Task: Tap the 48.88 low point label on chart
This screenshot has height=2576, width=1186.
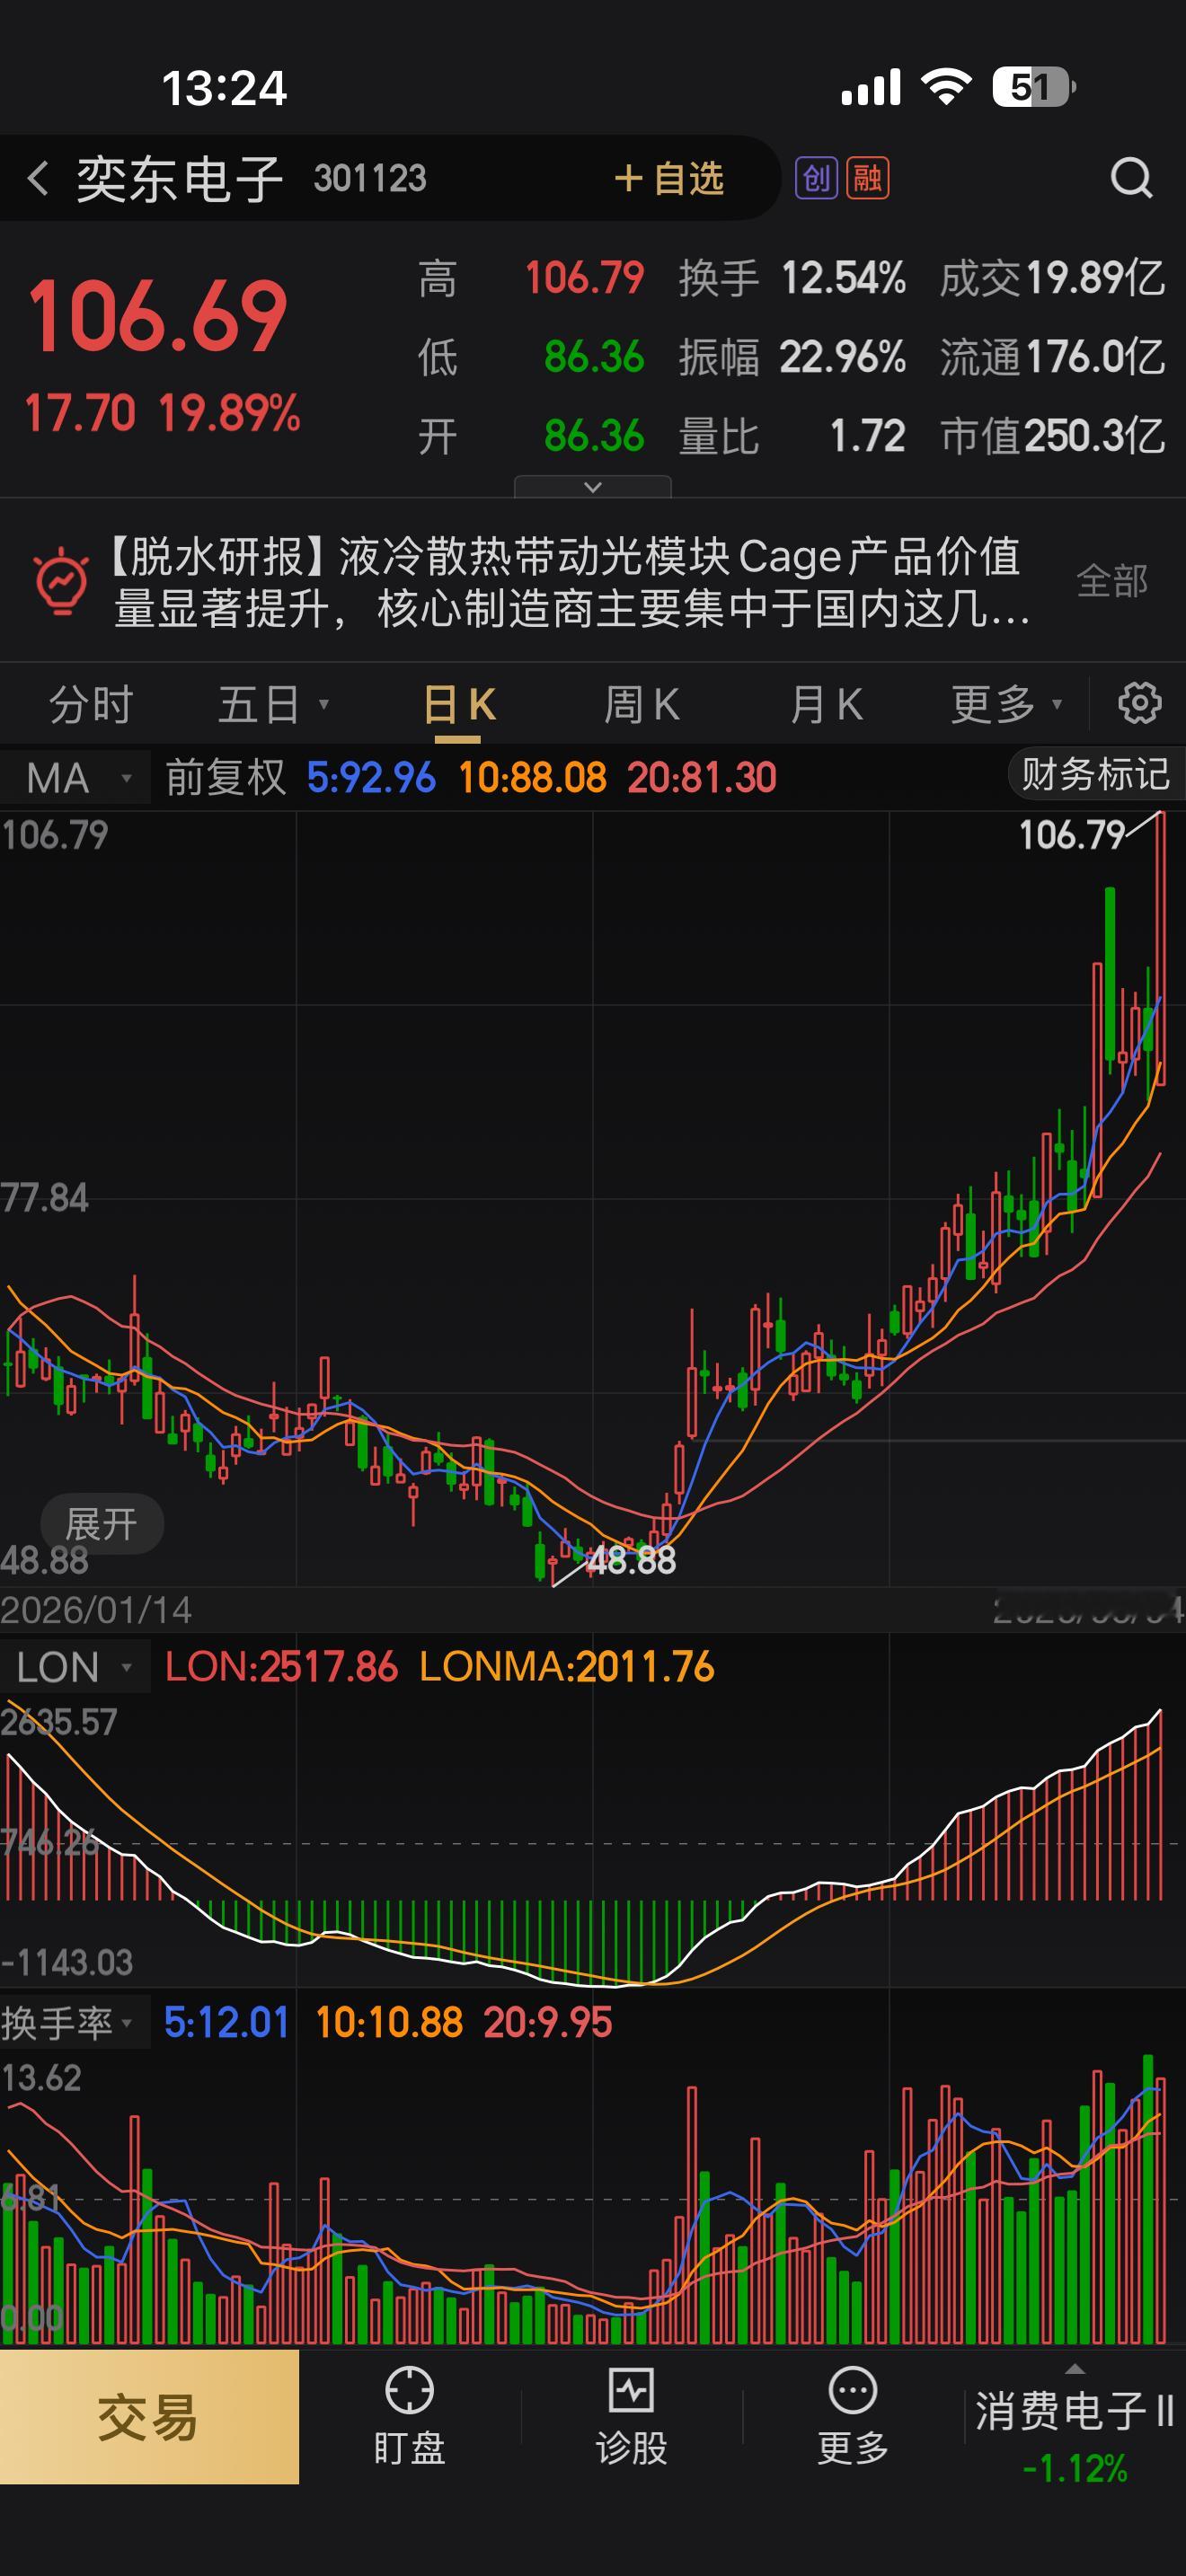Action: 631,1560
